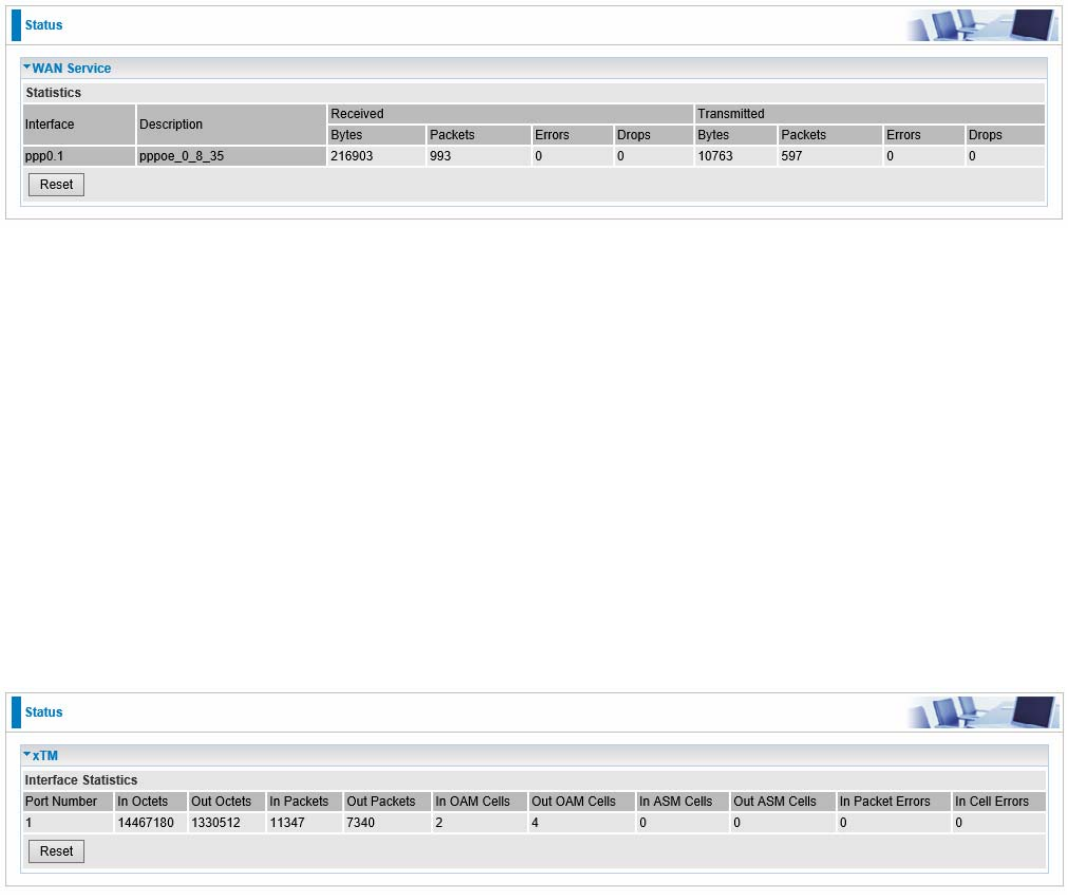Select Out OAM Cells value 4
1068x895 pixels.
(x=582, y=823)
